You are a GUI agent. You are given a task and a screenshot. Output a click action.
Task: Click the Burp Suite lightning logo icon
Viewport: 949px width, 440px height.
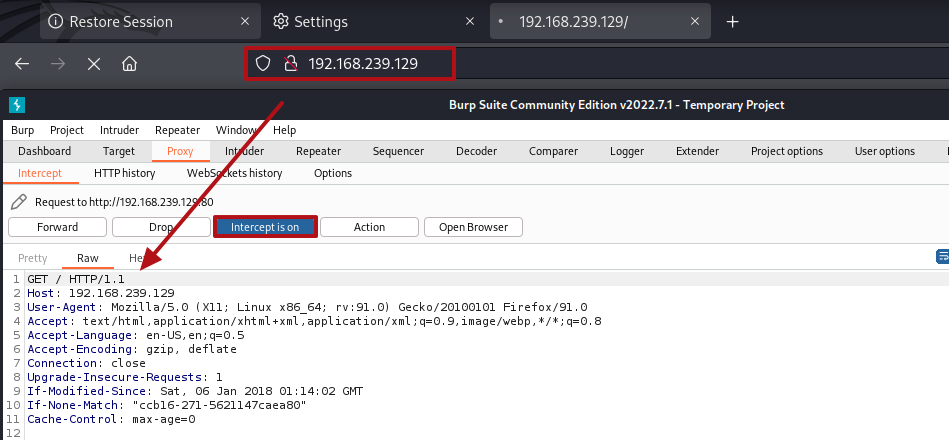tap(17, 105)
